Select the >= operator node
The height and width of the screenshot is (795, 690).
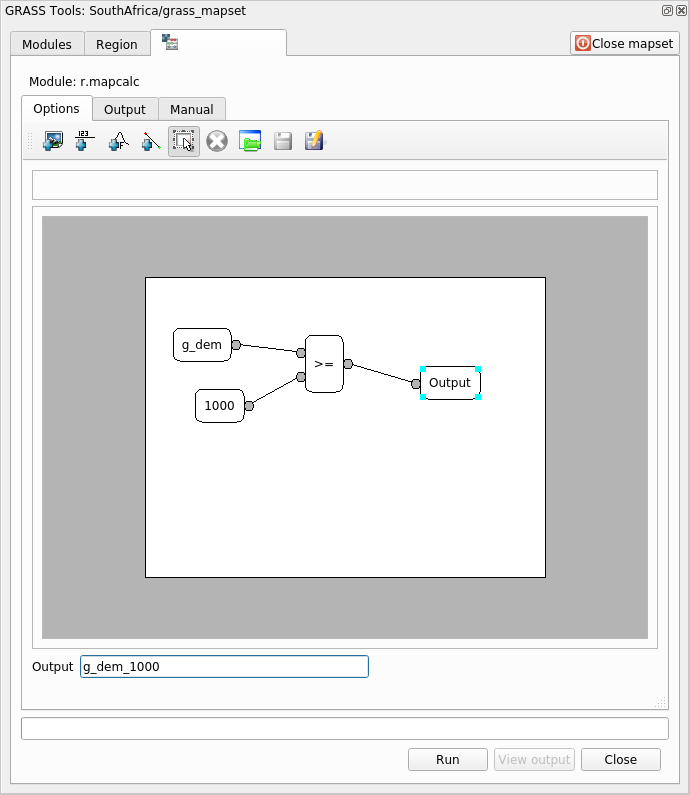tap(324, 364)
